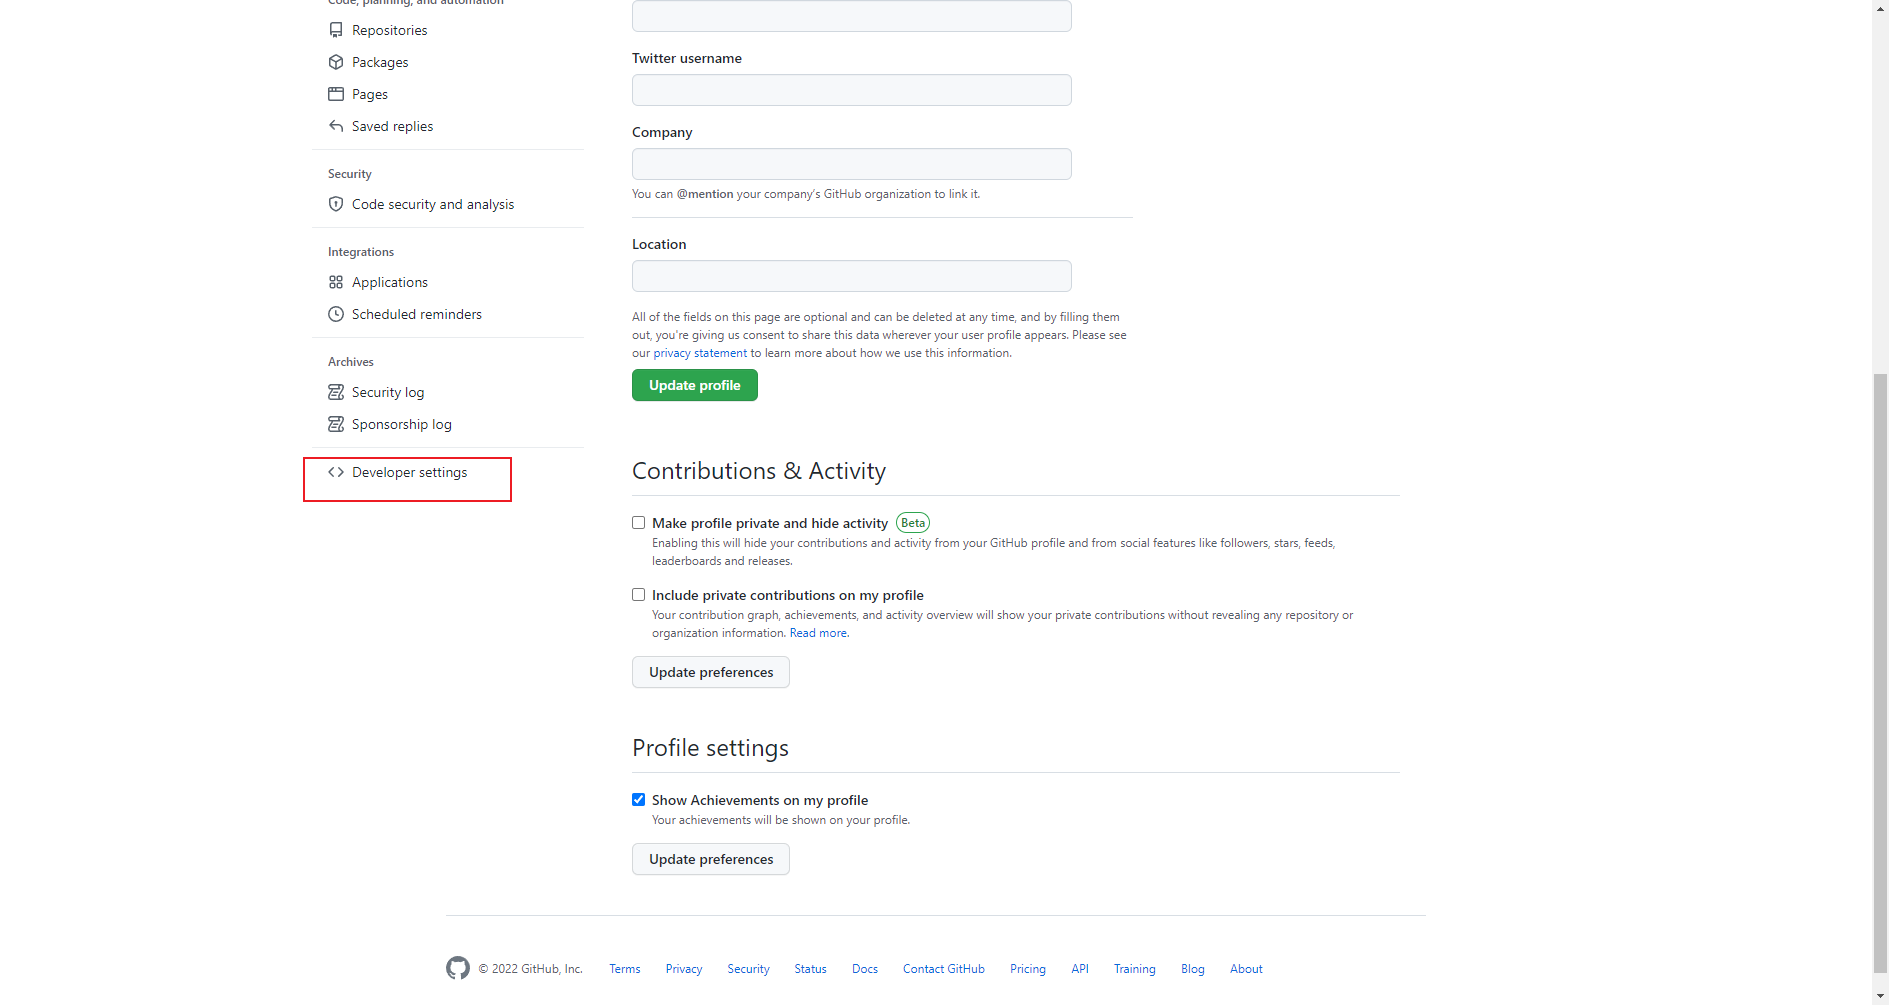Viewport: 1889px width, 1005px height.
Task: Click Update preferences under Contributions & Activity
Action: tap(711, 672)
